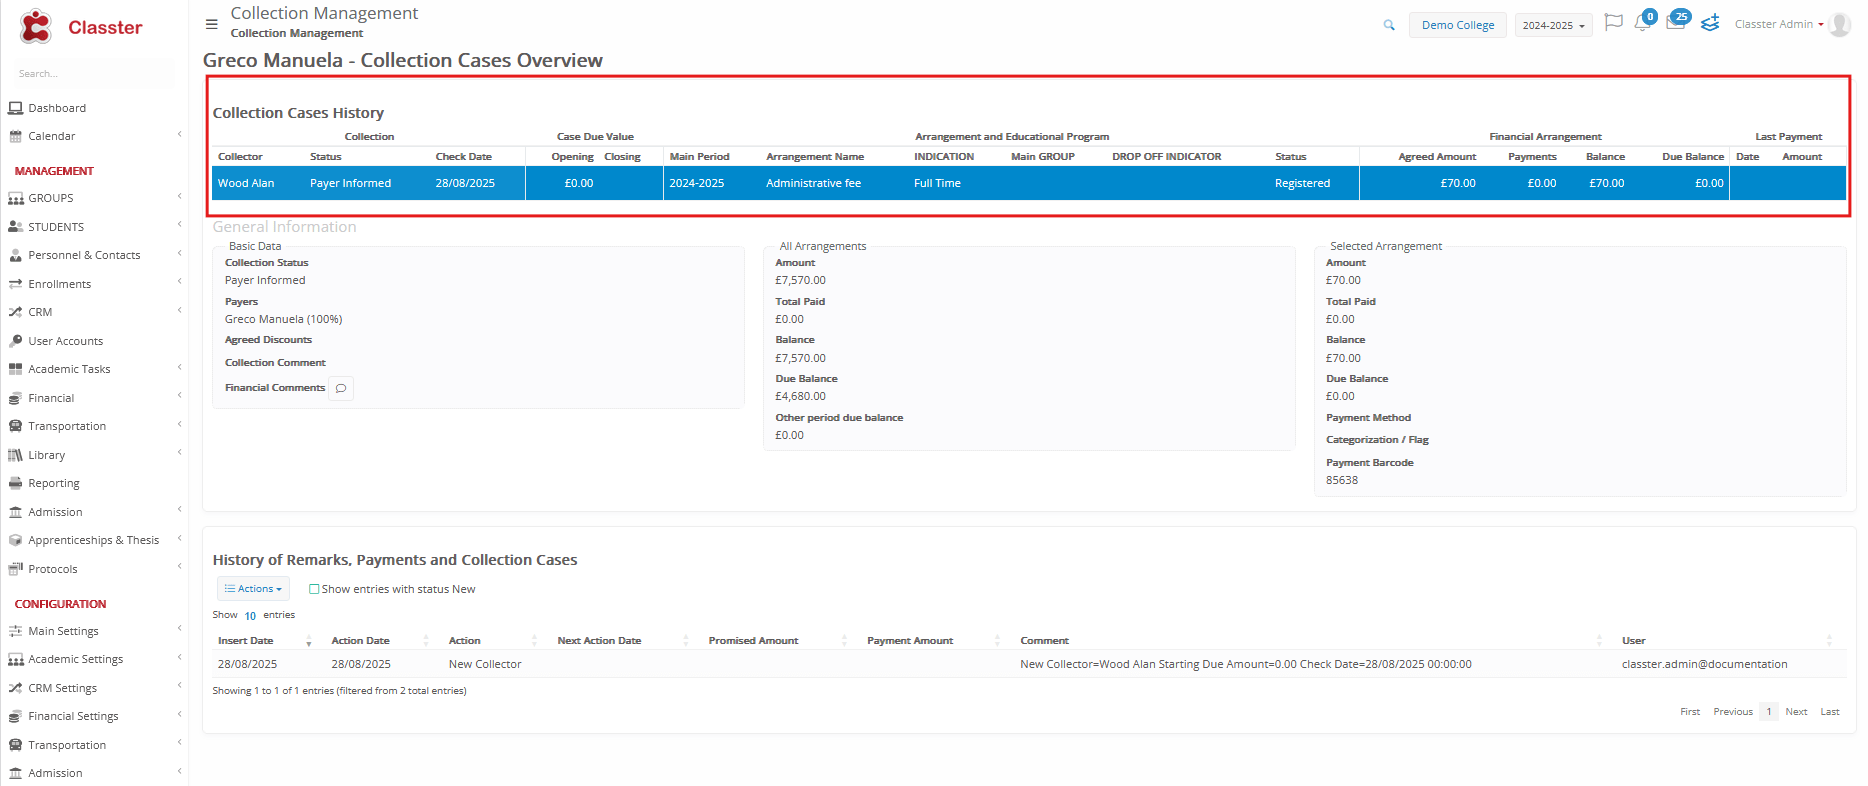Click the hamburger menu icon
1868x786 pixels.
click(211, 24)
